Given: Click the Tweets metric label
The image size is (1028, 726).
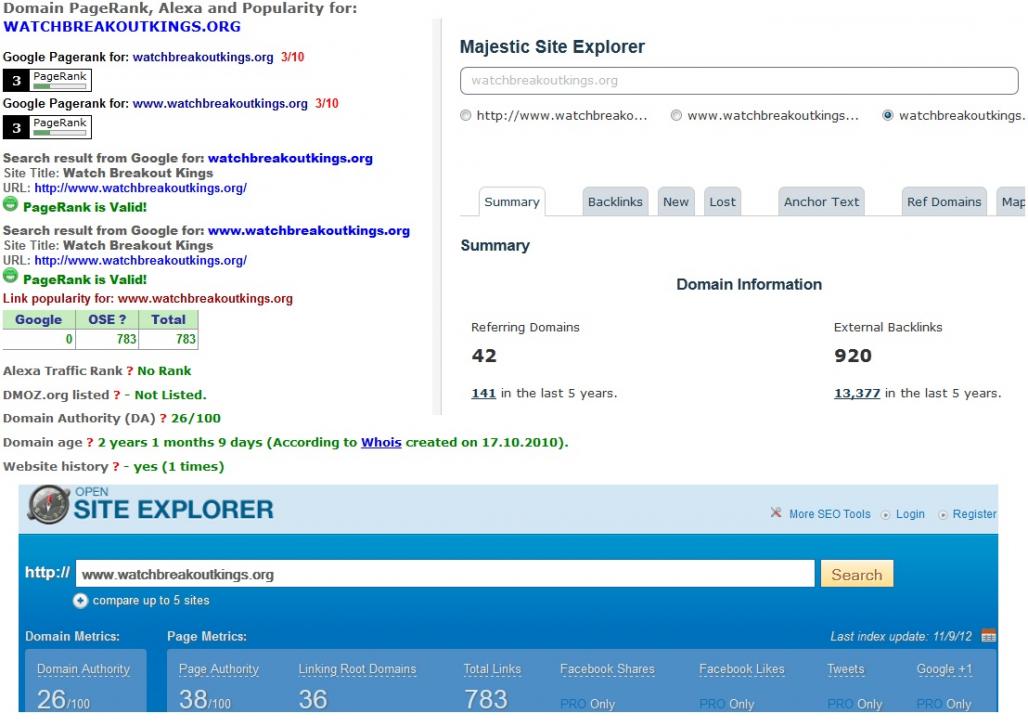Looking at the screenshot, I should 846,669.
